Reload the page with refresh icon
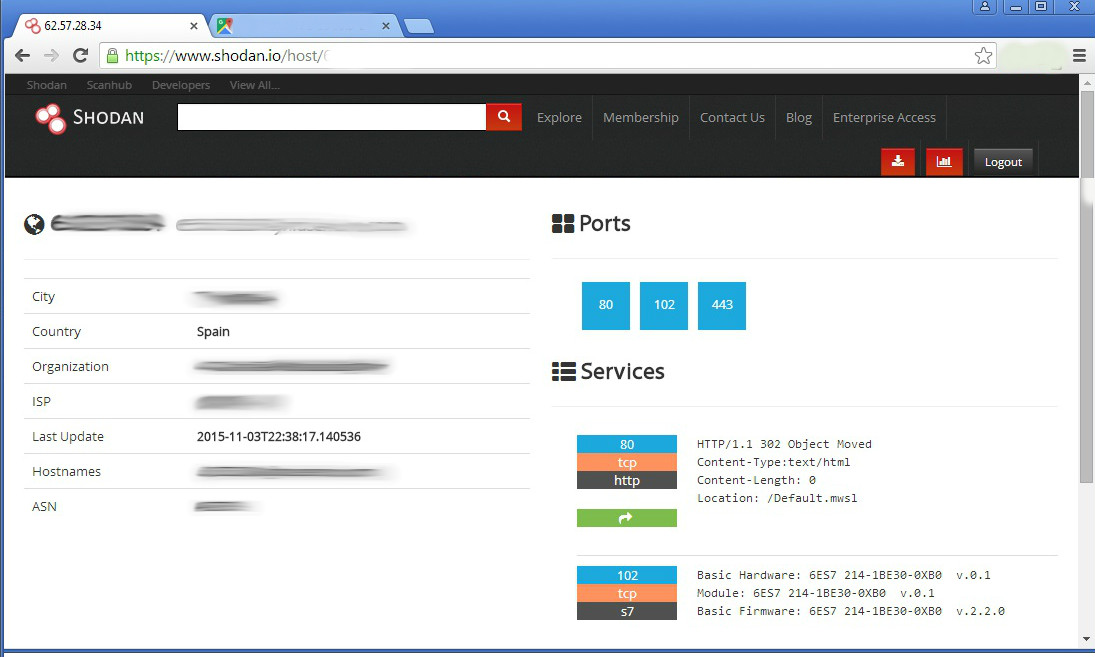The image size is (1095, 657). point(80,55)
